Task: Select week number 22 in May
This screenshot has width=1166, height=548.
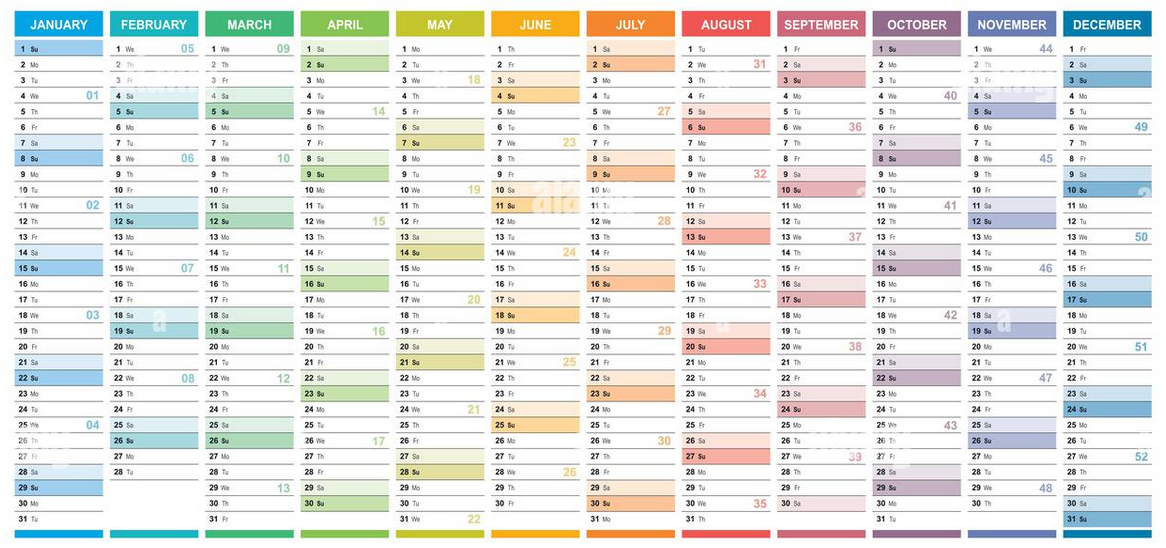Action: click(x=474, y=519)
